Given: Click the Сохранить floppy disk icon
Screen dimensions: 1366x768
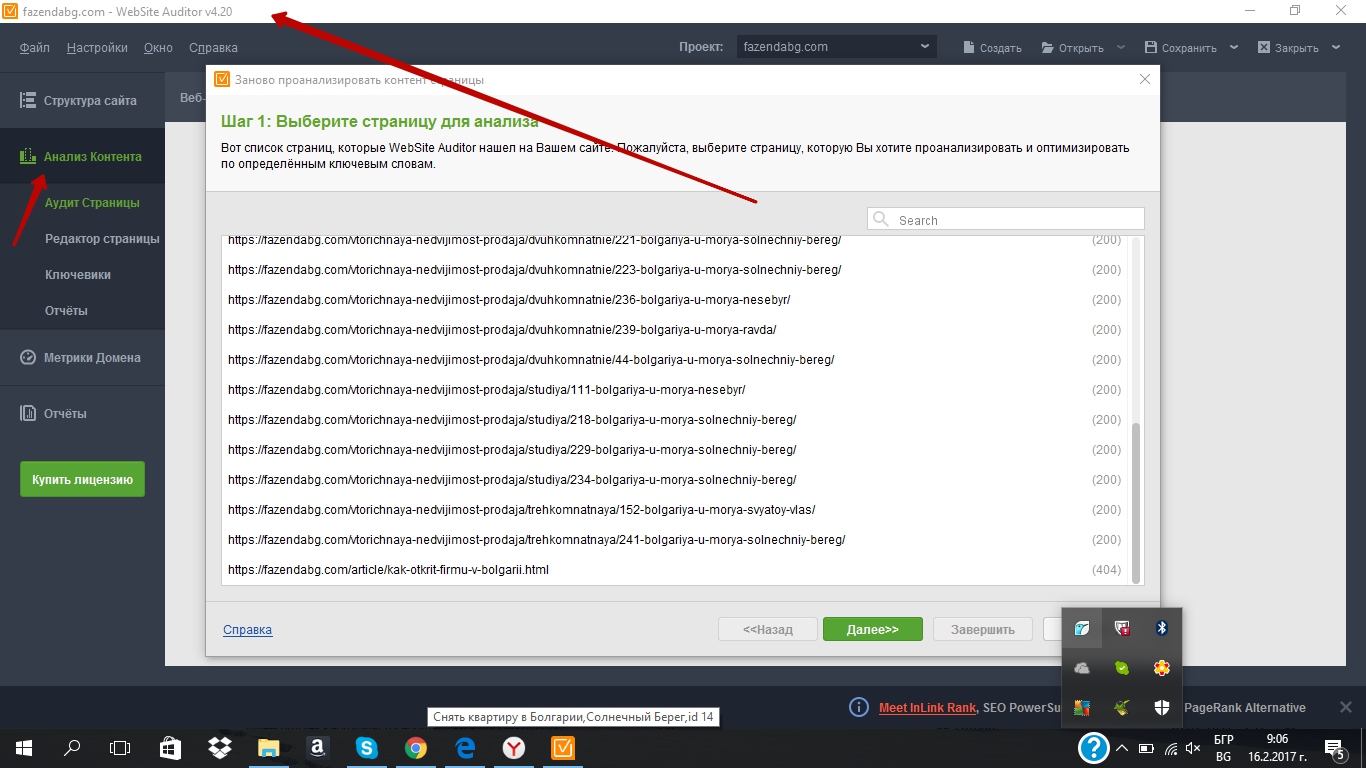Looking at the screenshot, I should coord(1151,47).
